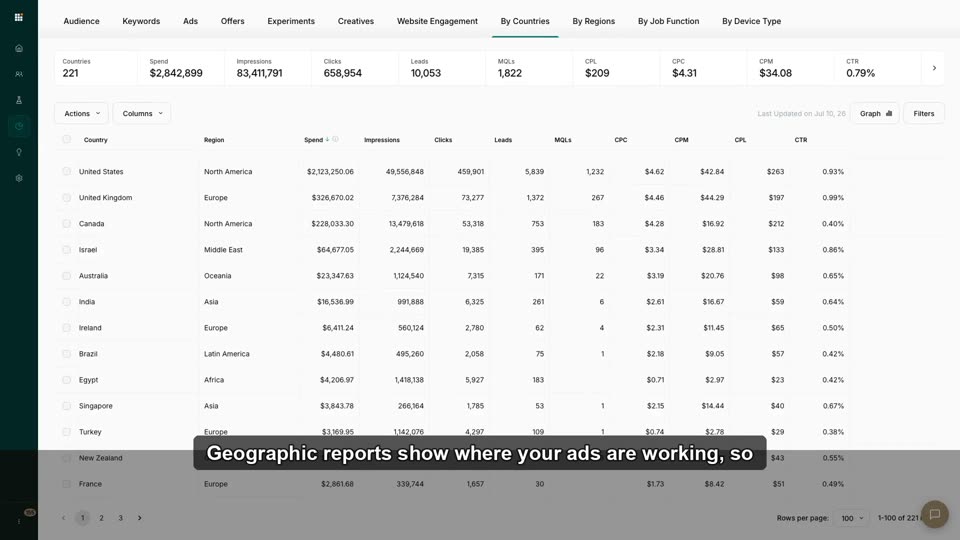Click the Spend column sort arrow
The height and width of the screenshot is (540, 960).
click(x=328, y=140)
